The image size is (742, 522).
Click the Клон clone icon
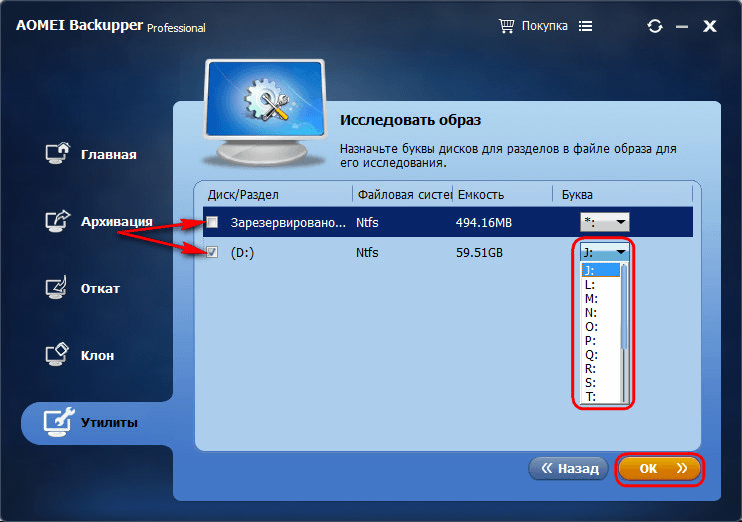(57, 354)
